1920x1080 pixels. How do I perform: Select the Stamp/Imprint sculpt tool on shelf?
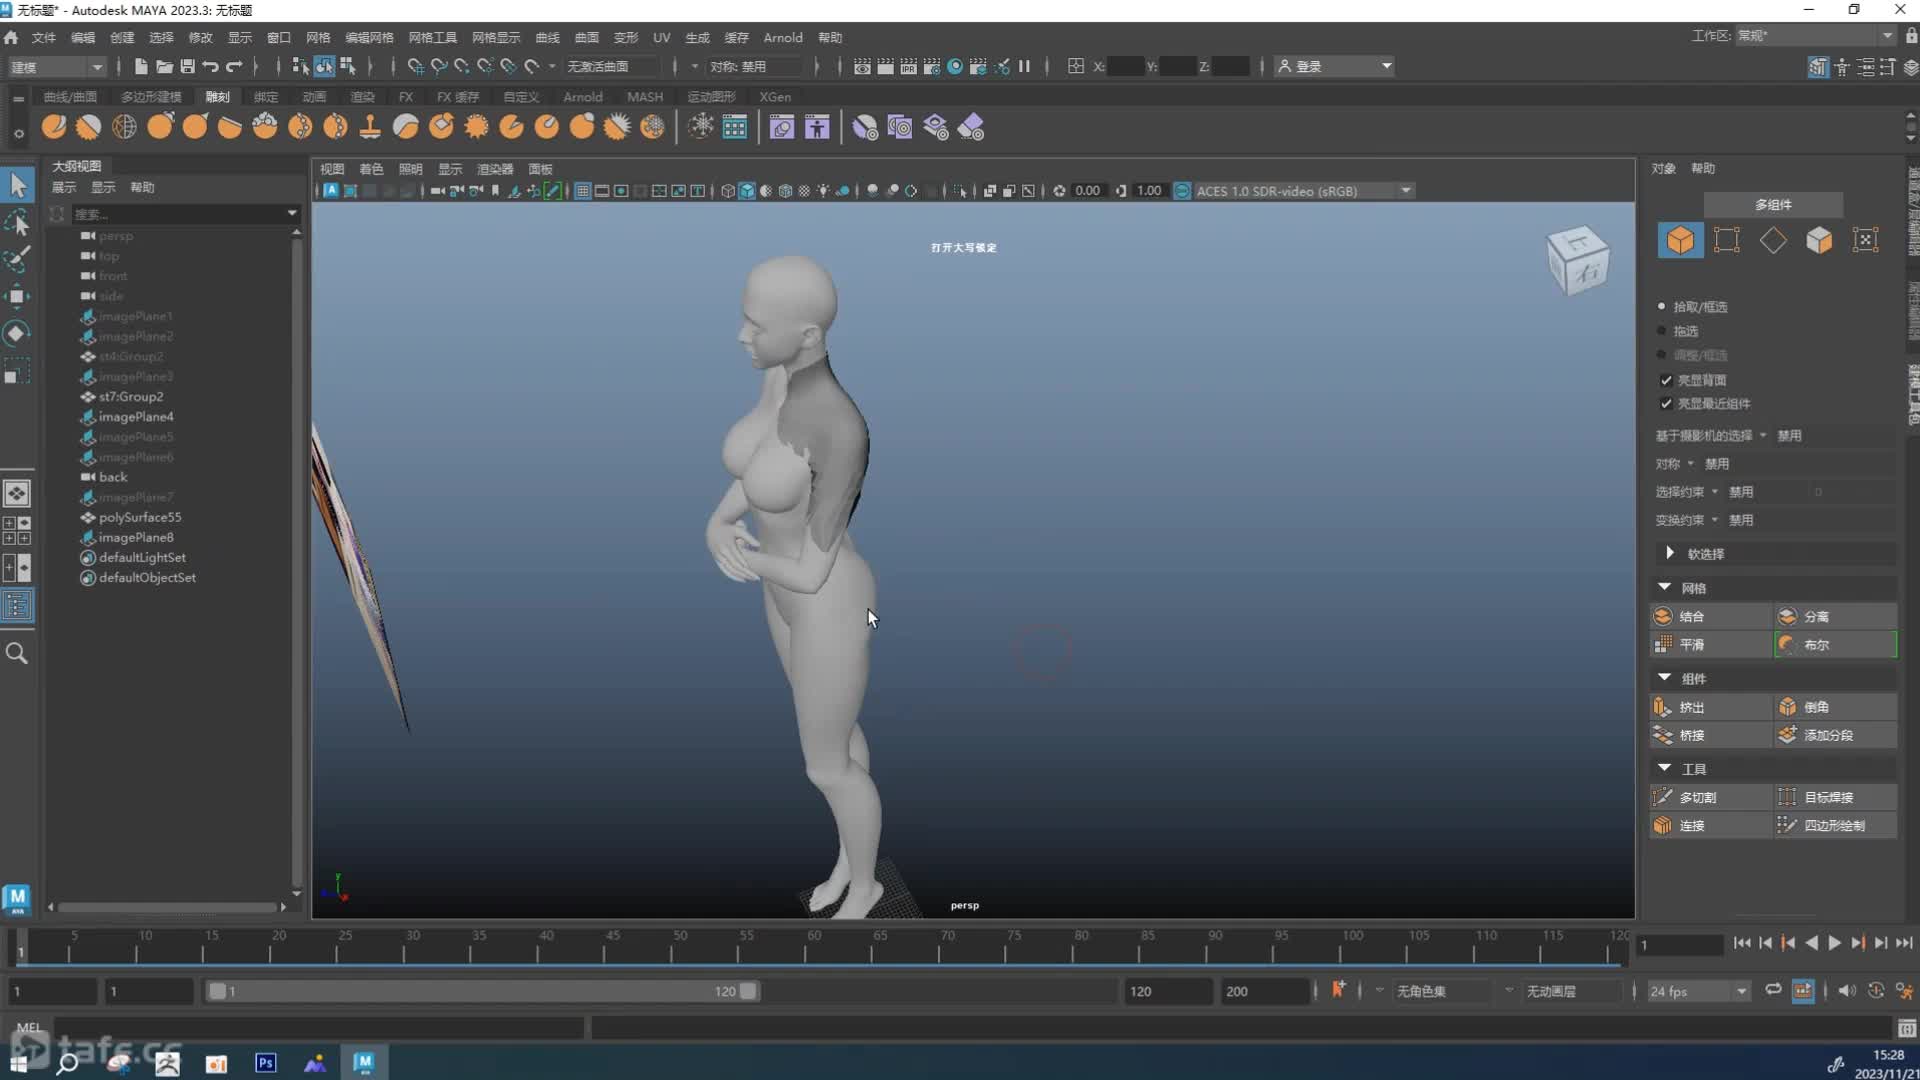[370, 127]
